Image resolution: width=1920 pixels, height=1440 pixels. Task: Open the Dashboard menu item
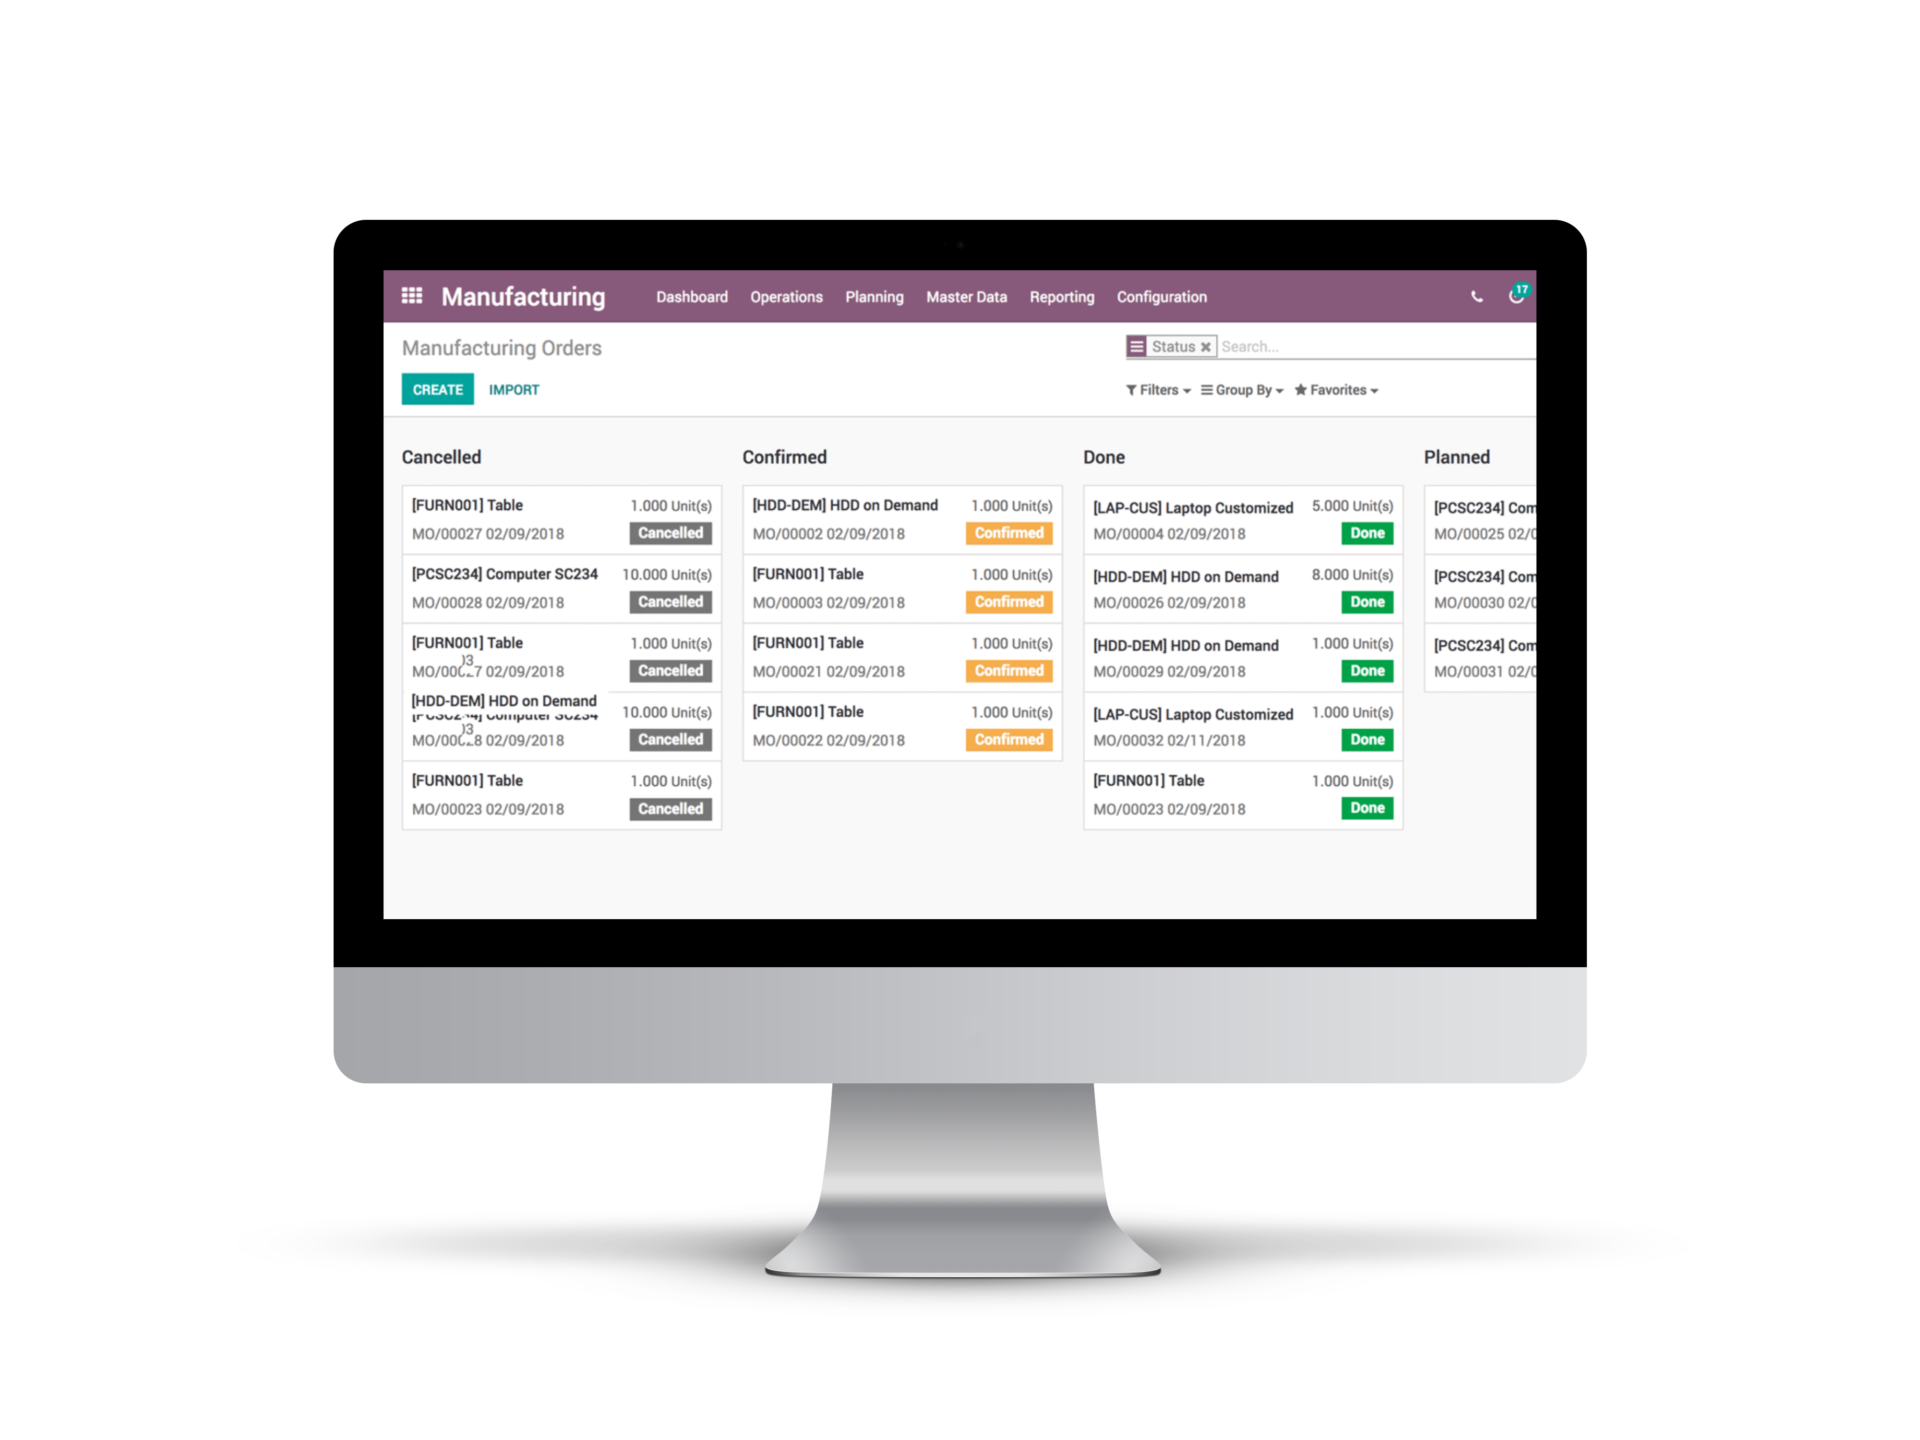[688, 296]
